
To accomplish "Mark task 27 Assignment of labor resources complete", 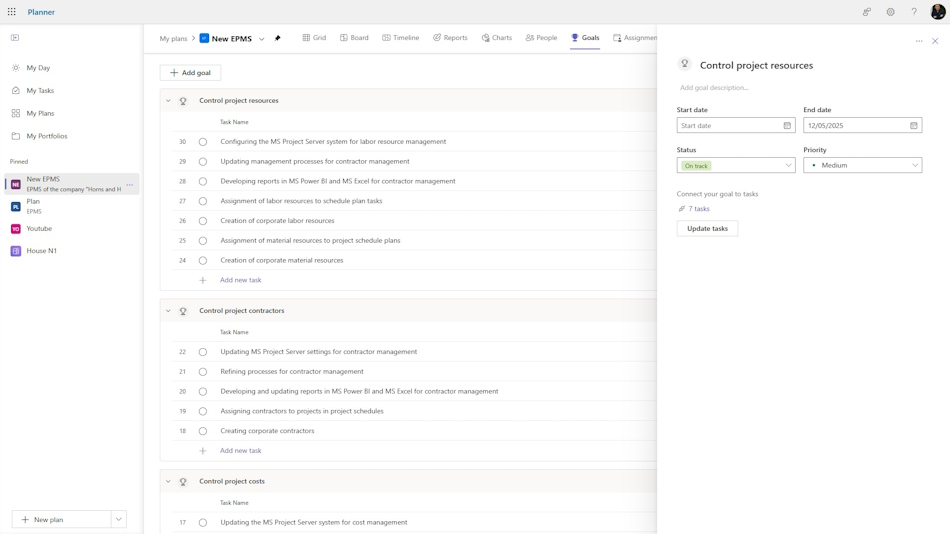I will 203,201.
